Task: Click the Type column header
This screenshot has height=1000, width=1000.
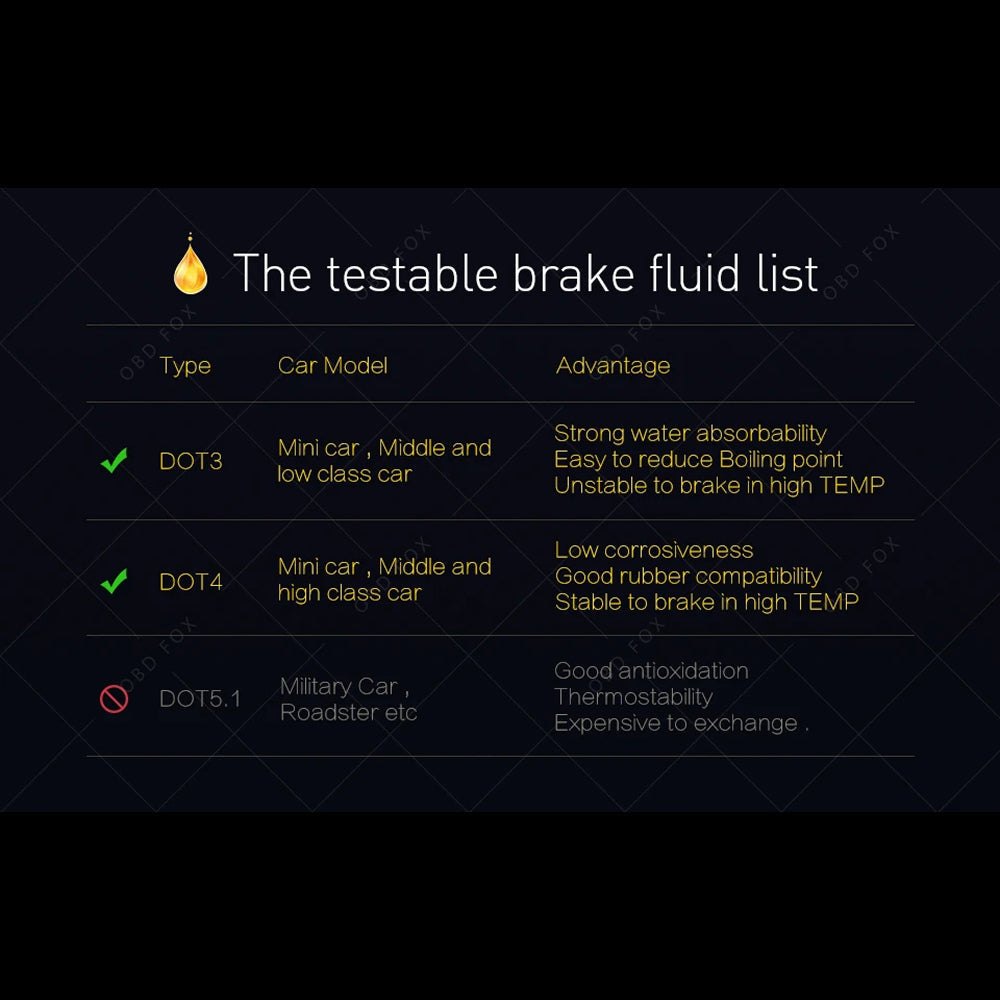Action: [185, 366]
